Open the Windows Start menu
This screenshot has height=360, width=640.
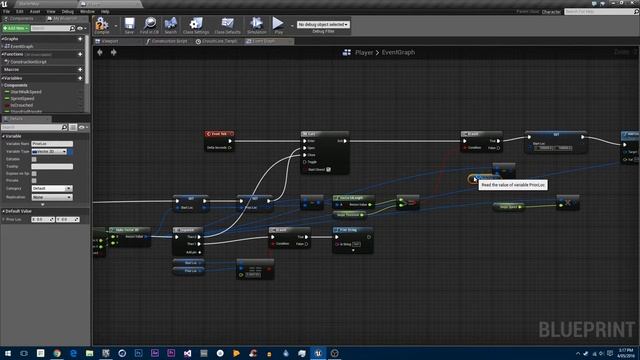tap(8, 353)
